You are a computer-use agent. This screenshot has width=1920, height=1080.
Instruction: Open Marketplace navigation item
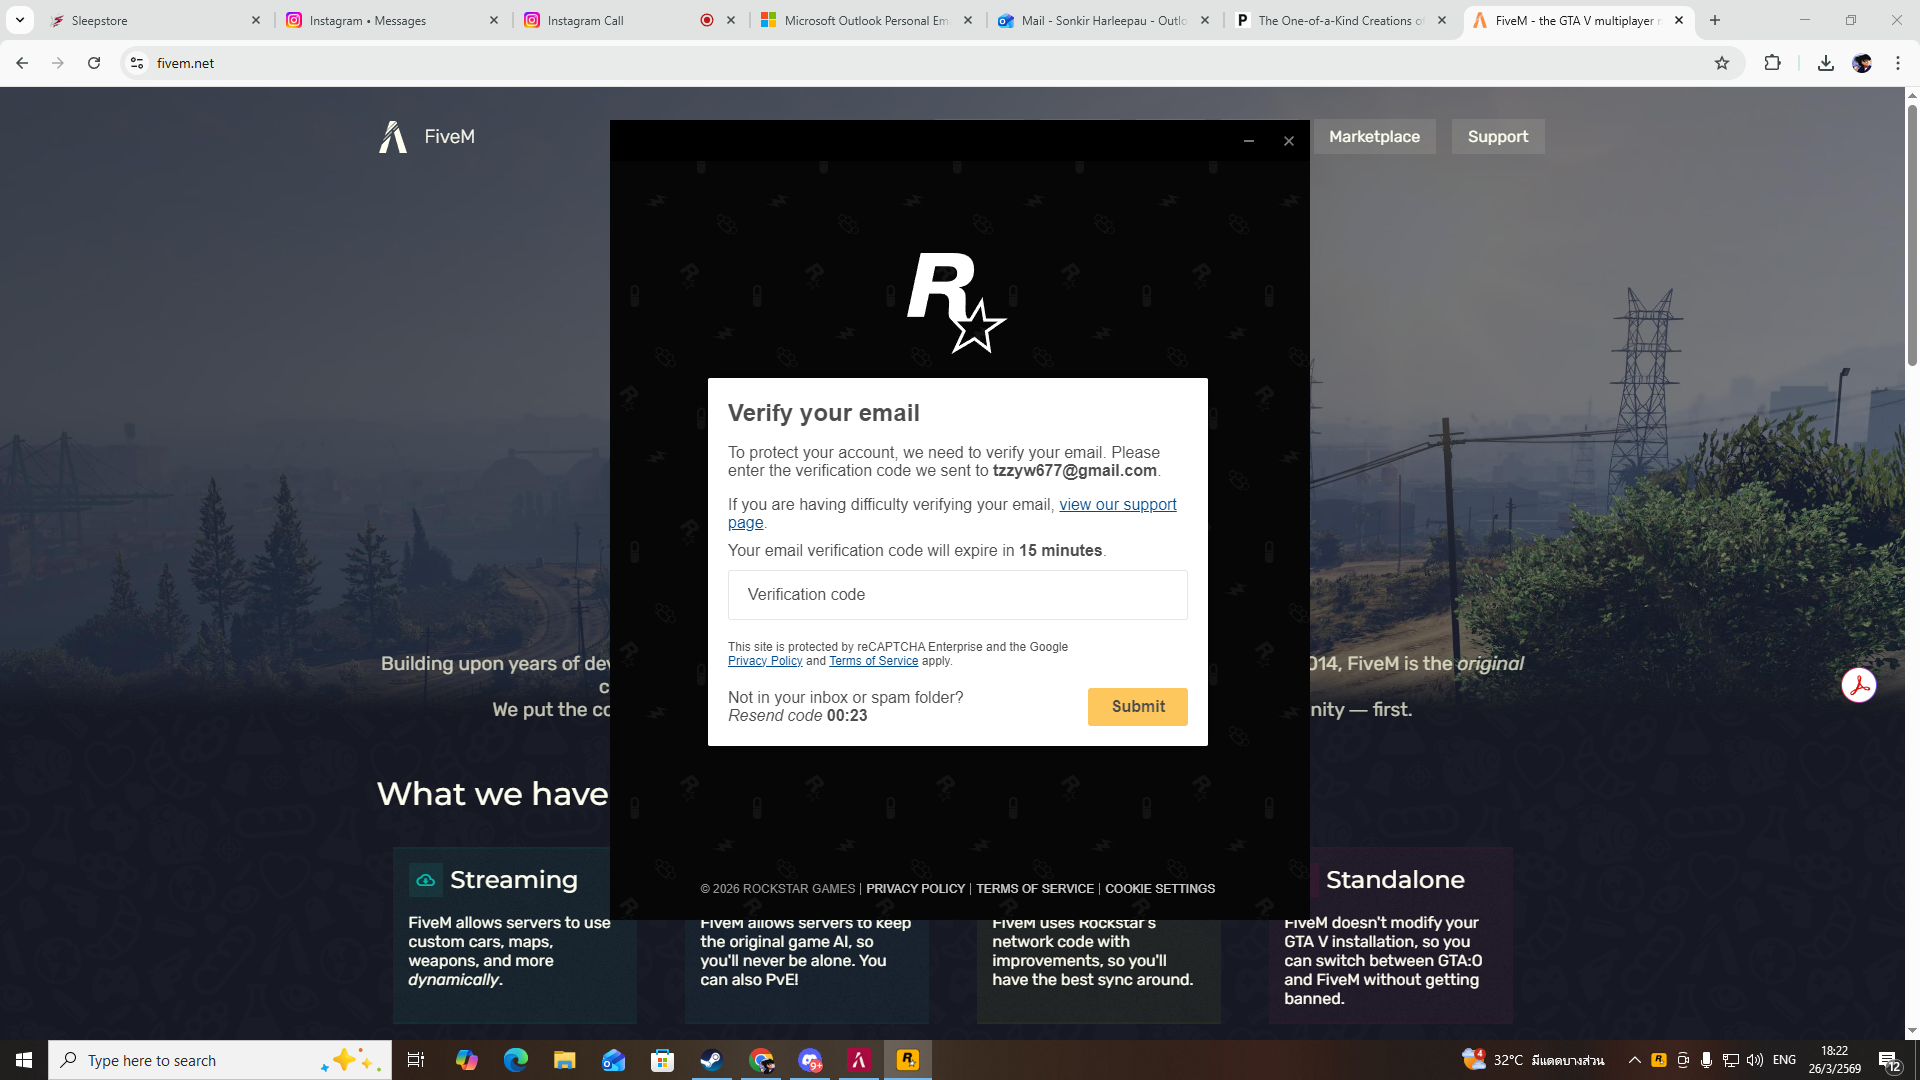point(1373,137)
